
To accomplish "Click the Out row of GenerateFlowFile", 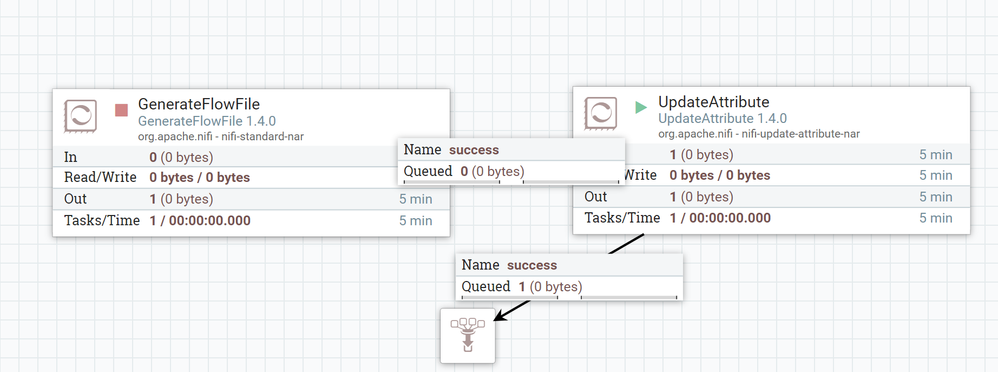I will click(251, 199).
